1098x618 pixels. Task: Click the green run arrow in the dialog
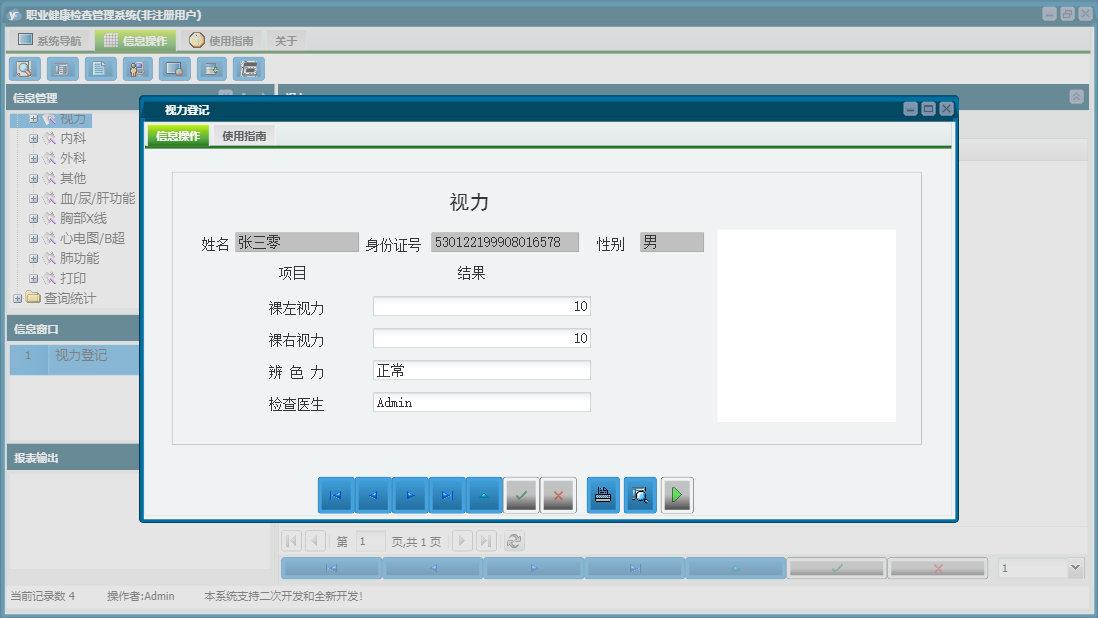pos(677,494)
